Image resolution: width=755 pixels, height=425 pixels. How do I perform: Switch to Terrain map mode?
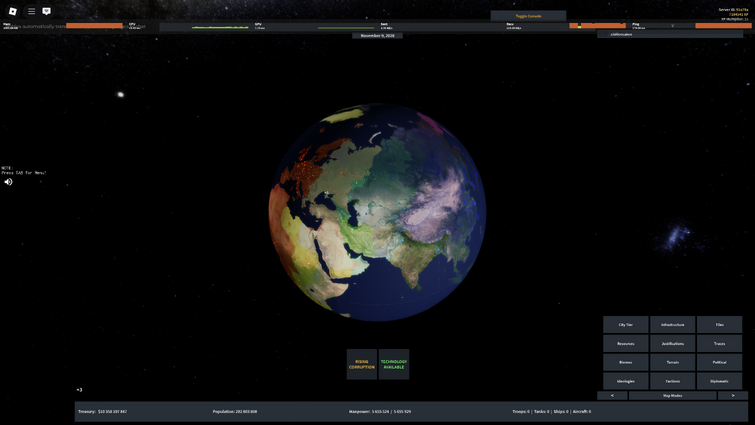[x=673, y=362]
